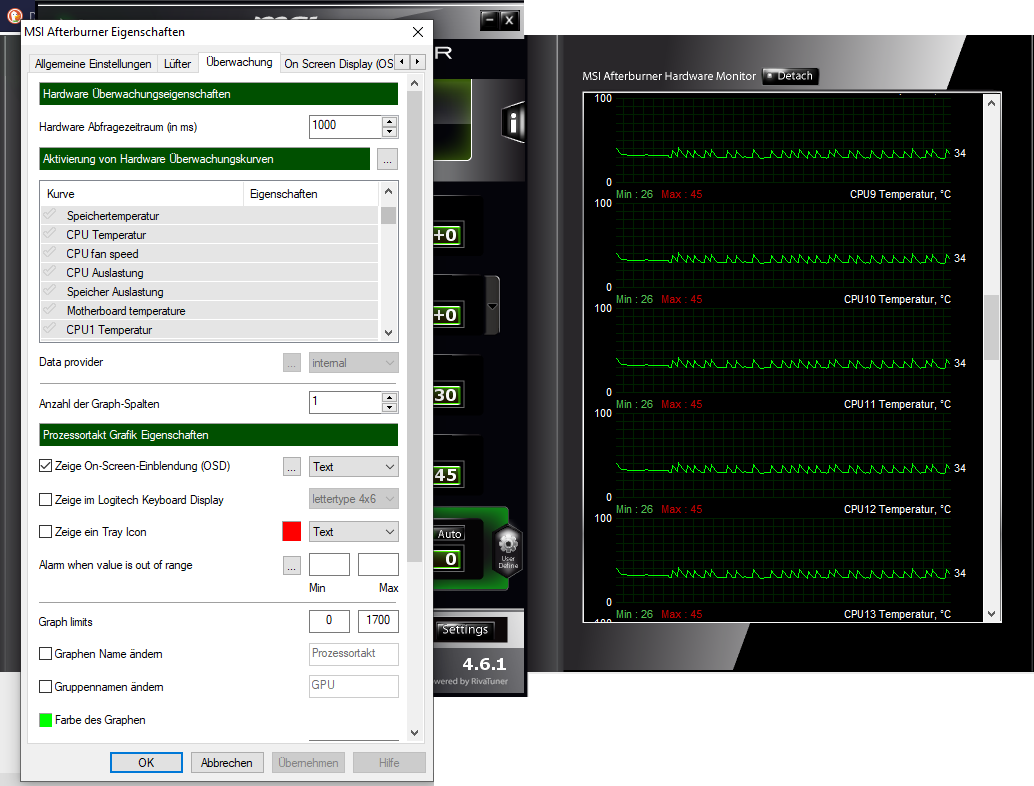Open the Data provider internal dropdown
The width and height of the screenshot is (1034, 786).
click(x=353, y=363)
